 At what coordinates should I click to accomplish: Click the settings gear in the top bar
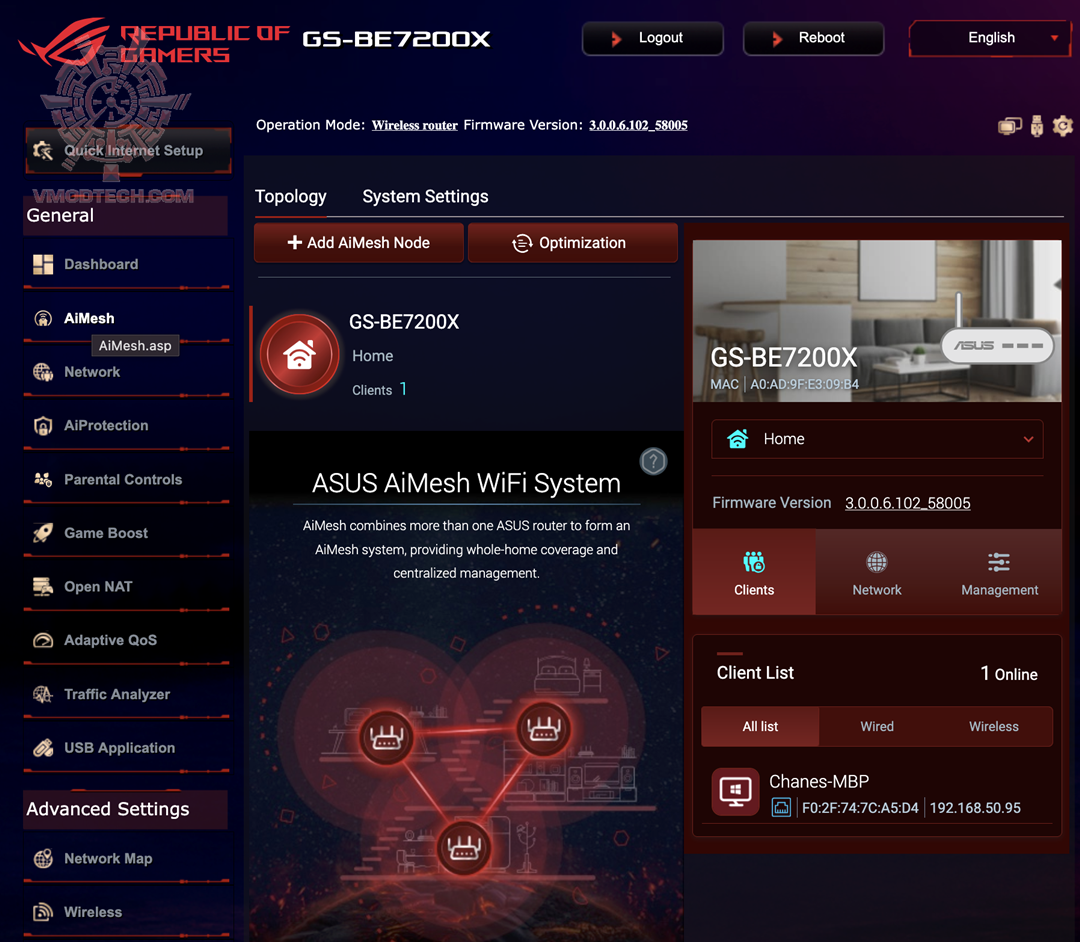click(x=1063, y=126)
